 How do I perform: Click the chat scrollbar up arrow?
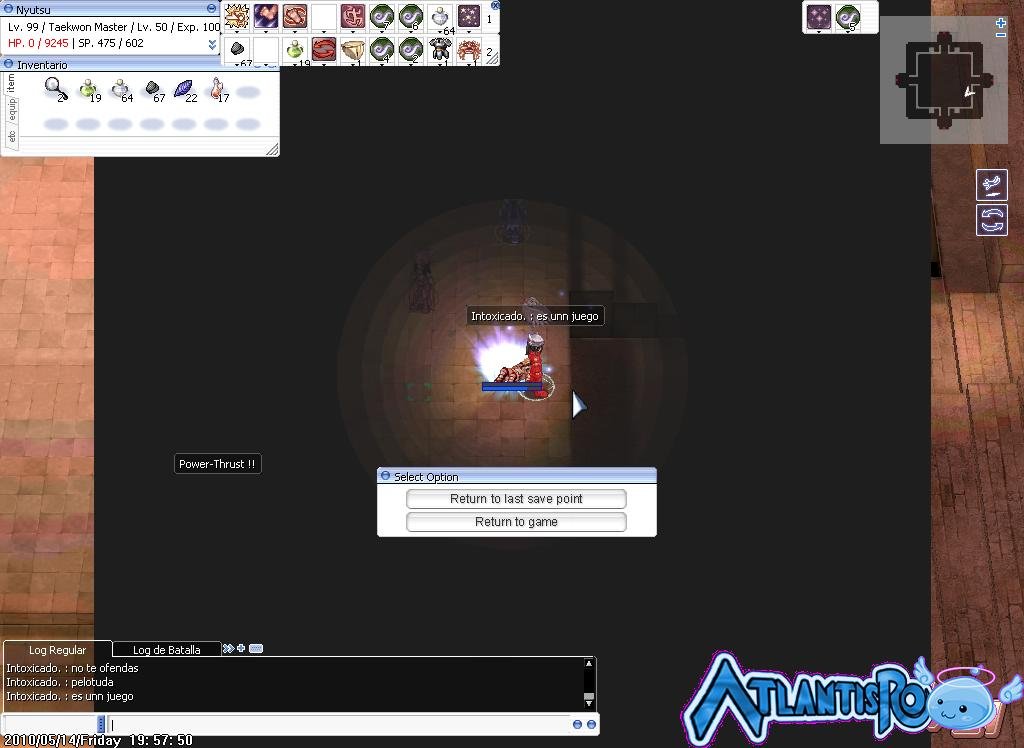(x=588, y=664)
